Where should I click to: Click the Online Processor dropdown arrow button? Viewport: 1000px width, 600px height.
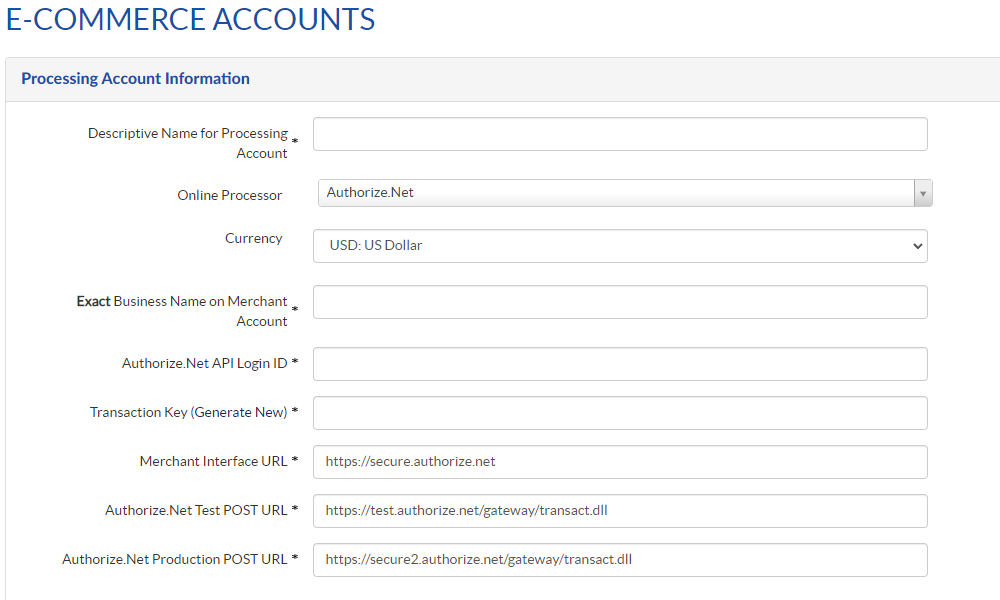[x=923, y=193]
